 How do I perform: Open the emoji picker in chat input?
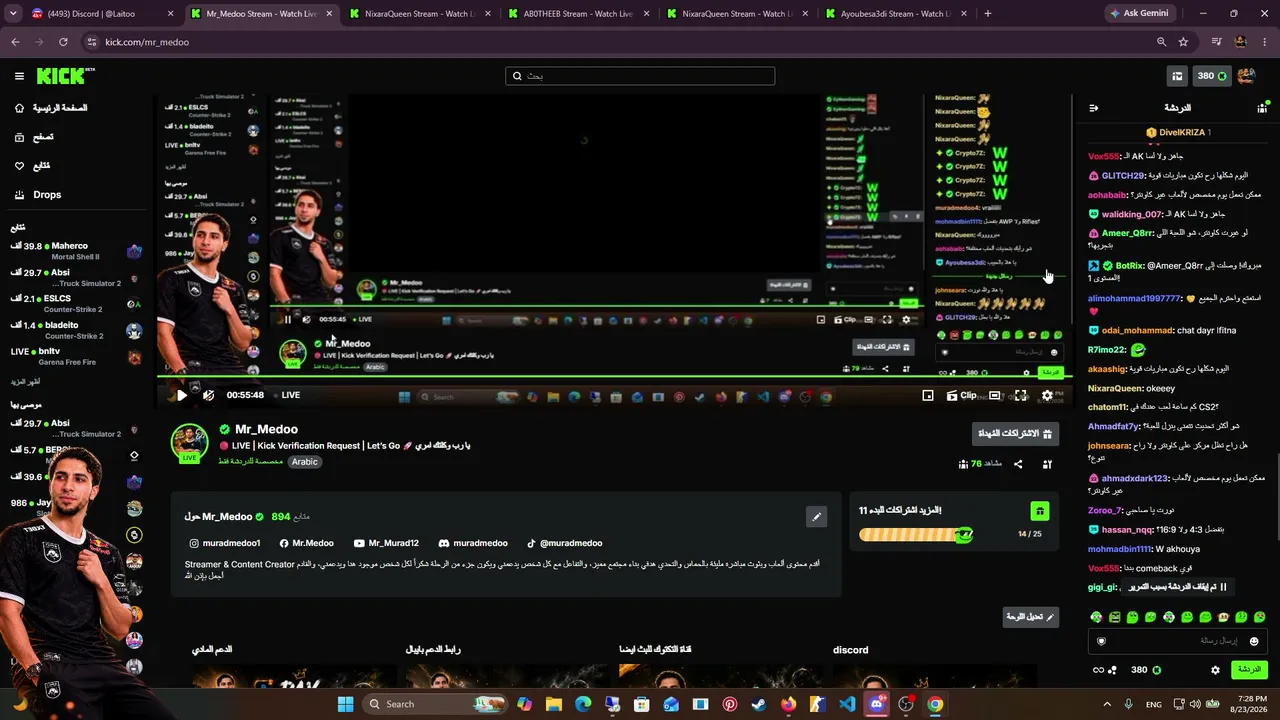click(x=1254, y=641)
